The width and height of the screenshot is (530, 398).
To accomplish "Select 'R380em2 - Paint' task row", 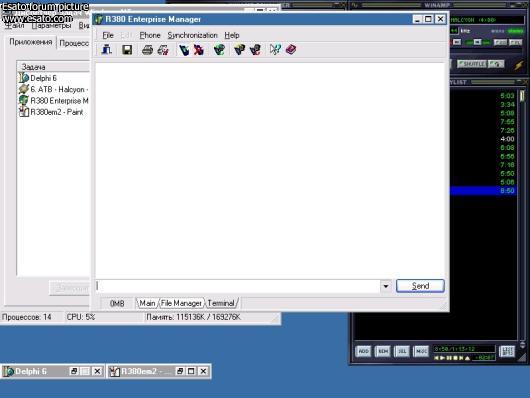I will tap(54, 112).
